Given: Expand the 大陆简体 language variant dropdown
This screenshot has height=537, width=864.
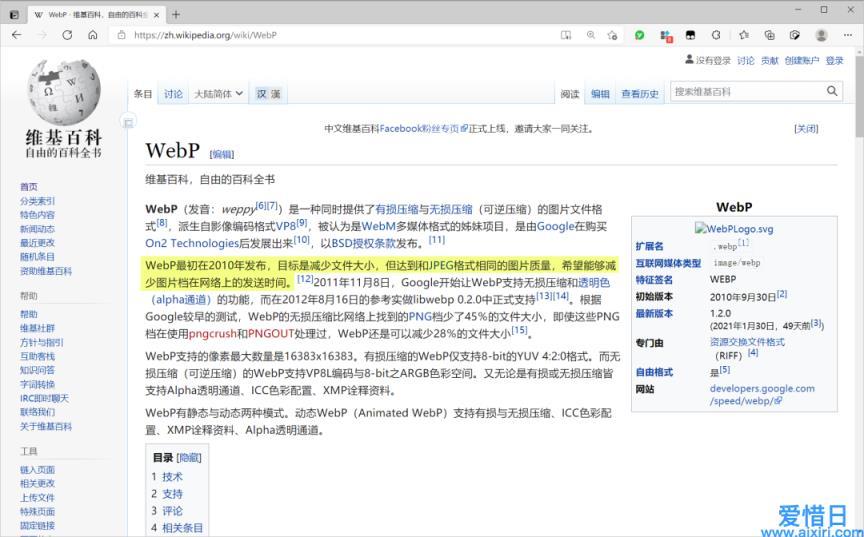Looking at the screenshot, I should (218, 94).
